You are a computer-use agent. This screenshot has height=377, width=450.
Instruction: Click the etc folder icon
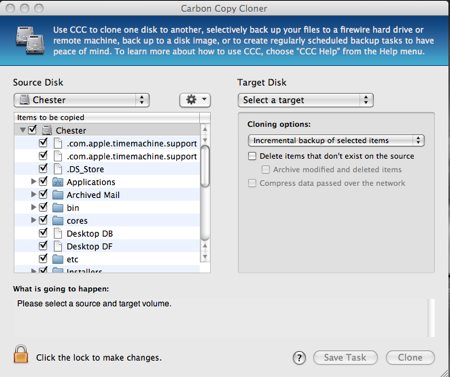(58, 259)
